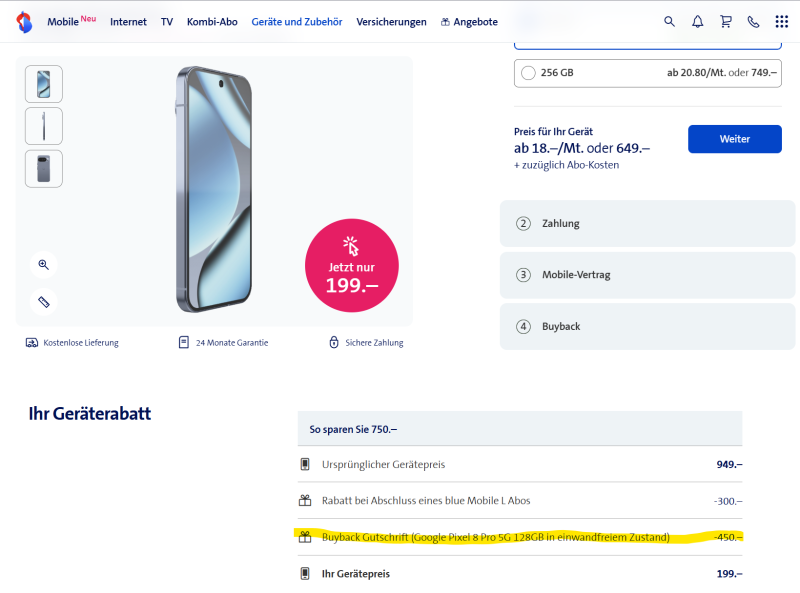Click the phone contact icon

point(753,22)
